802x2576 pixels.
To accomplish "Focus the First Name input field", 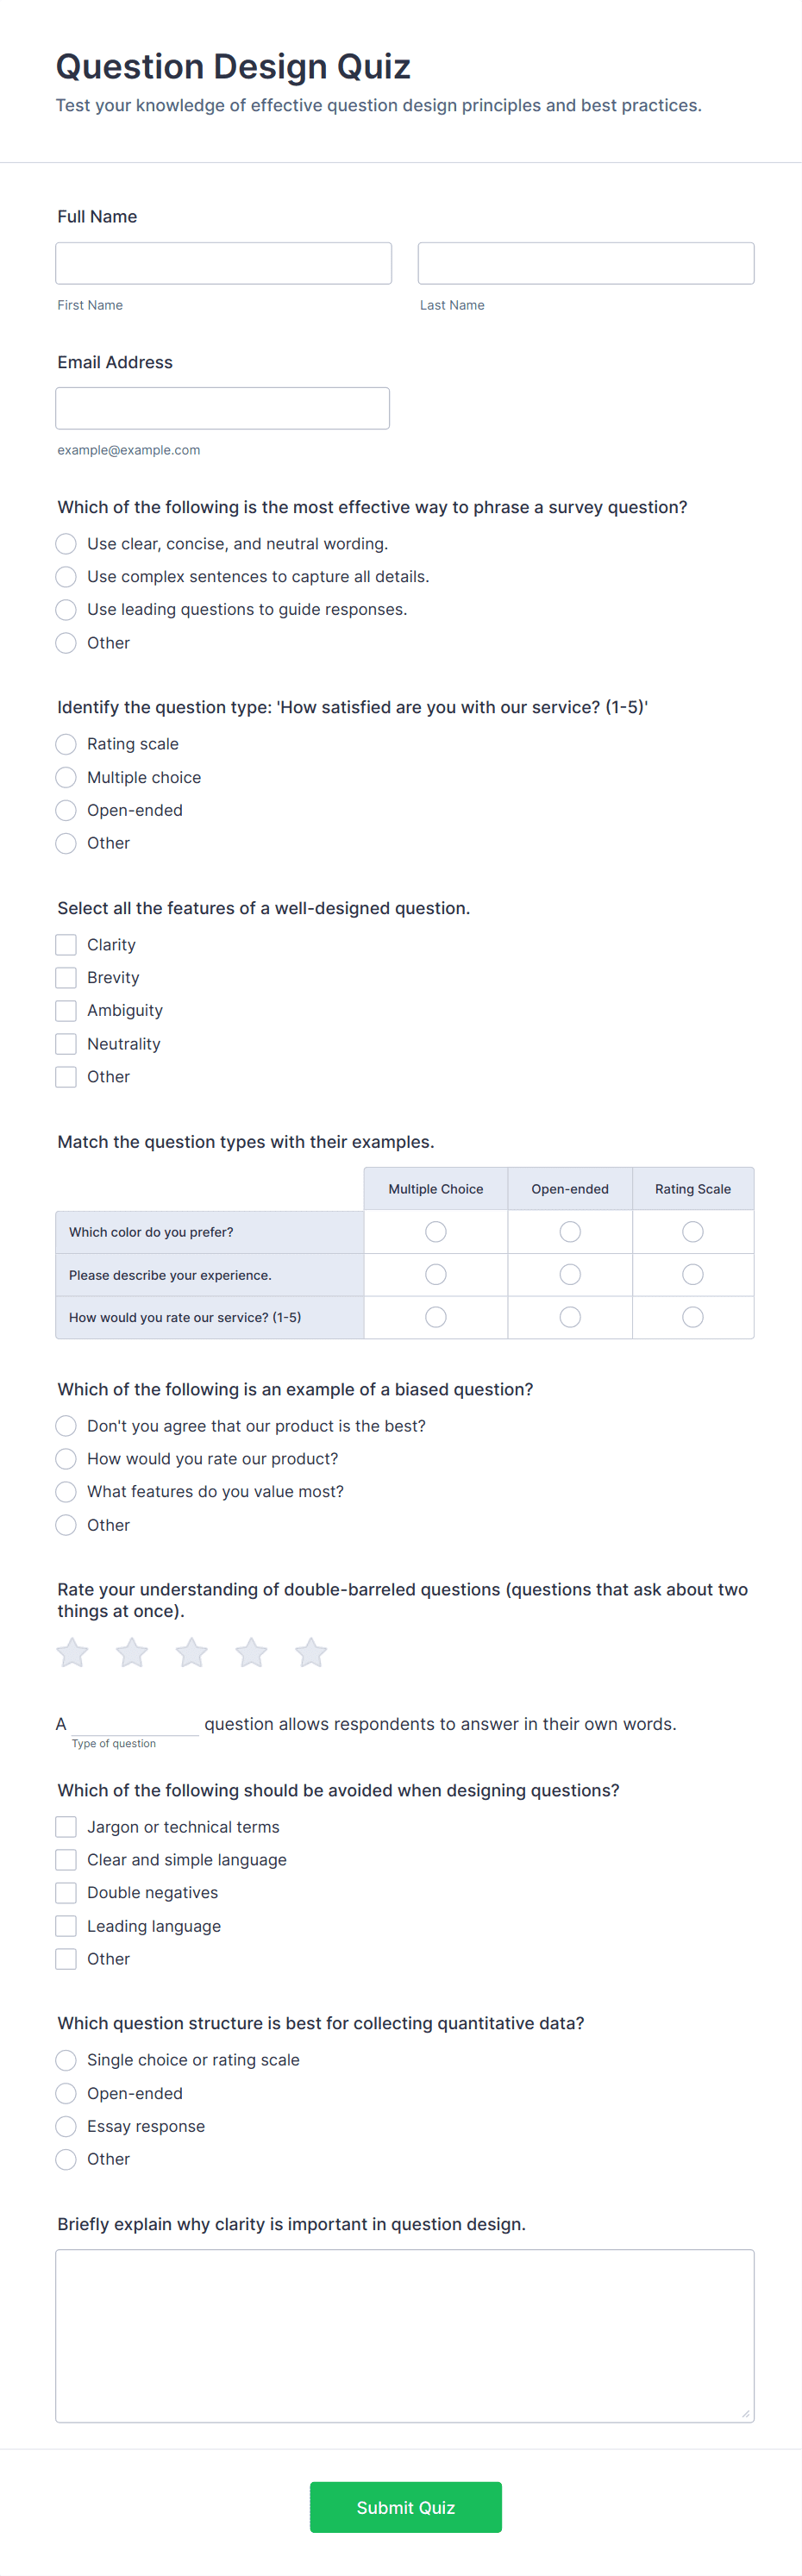I will pyautogui.click(x=224, y=263).
